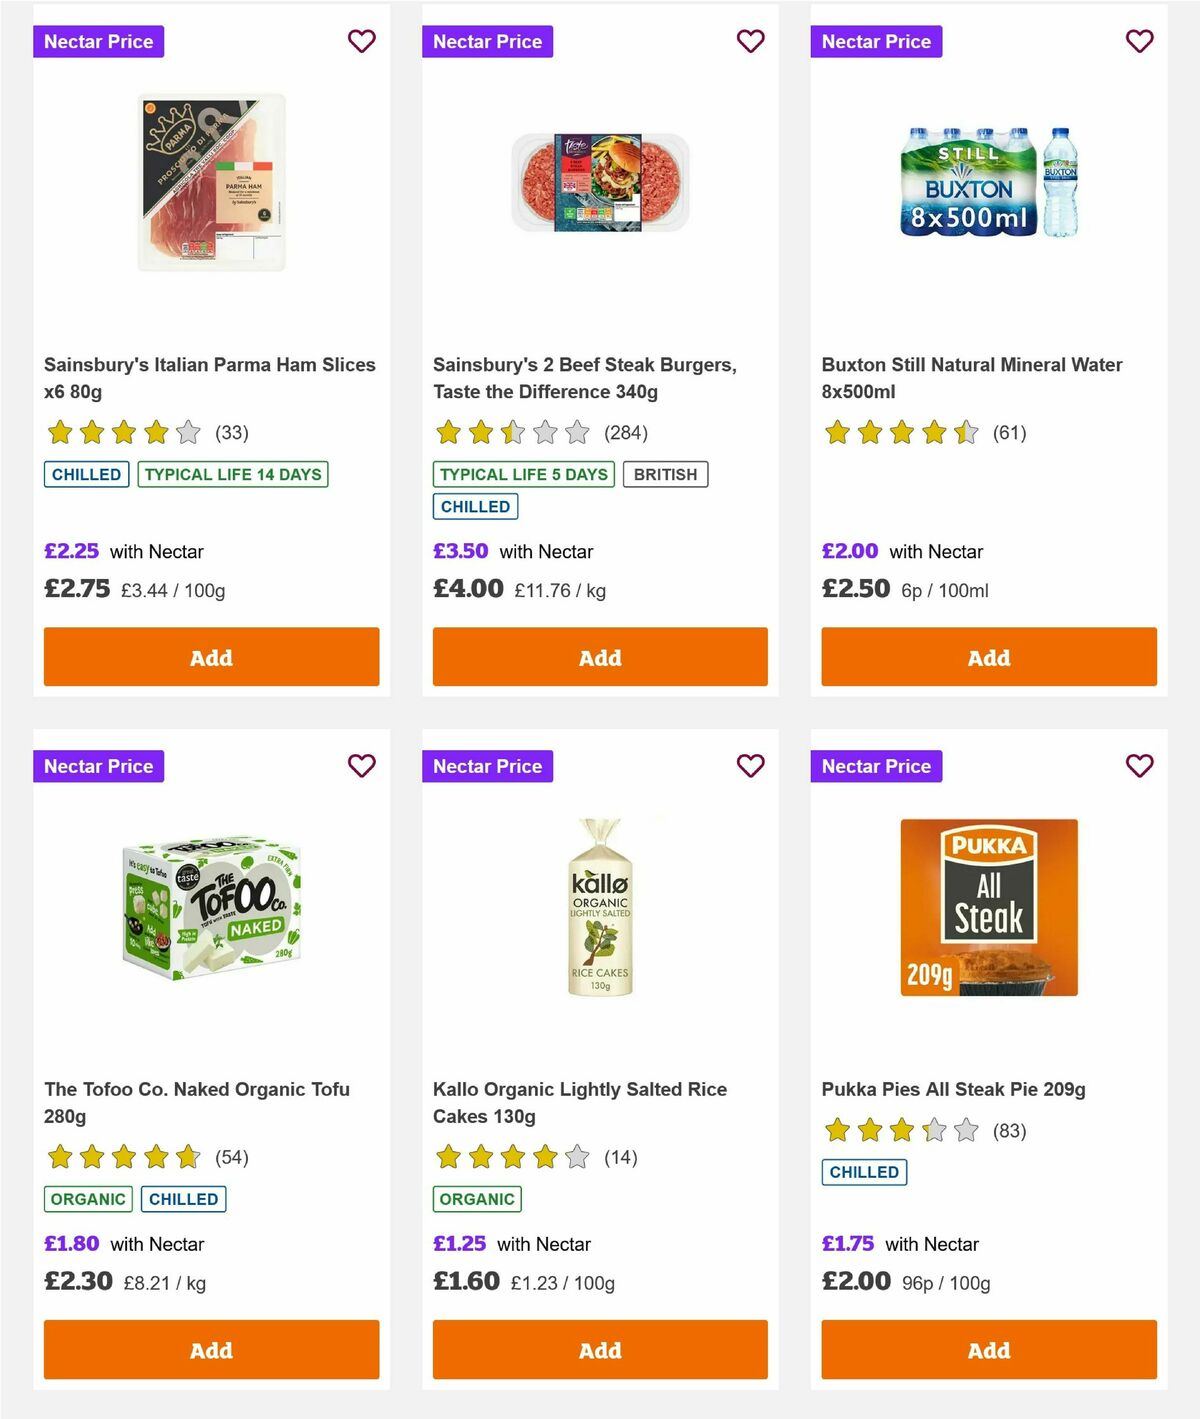1200x1419 pixels.
Task: Click the Nectar Price badge on Parma Ham
Action: (x=99, y=41)
